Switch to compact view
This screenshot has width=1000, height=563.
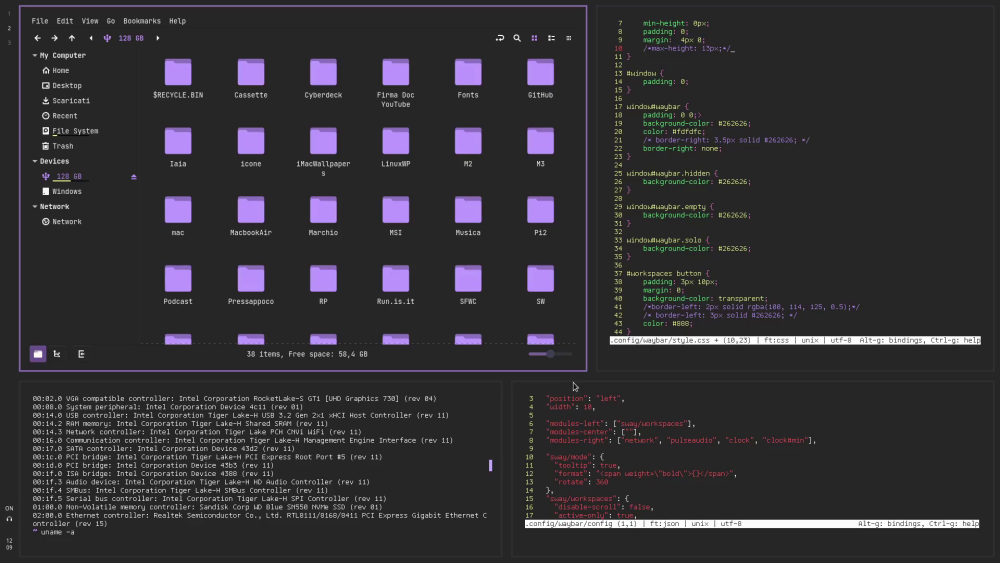569,38
